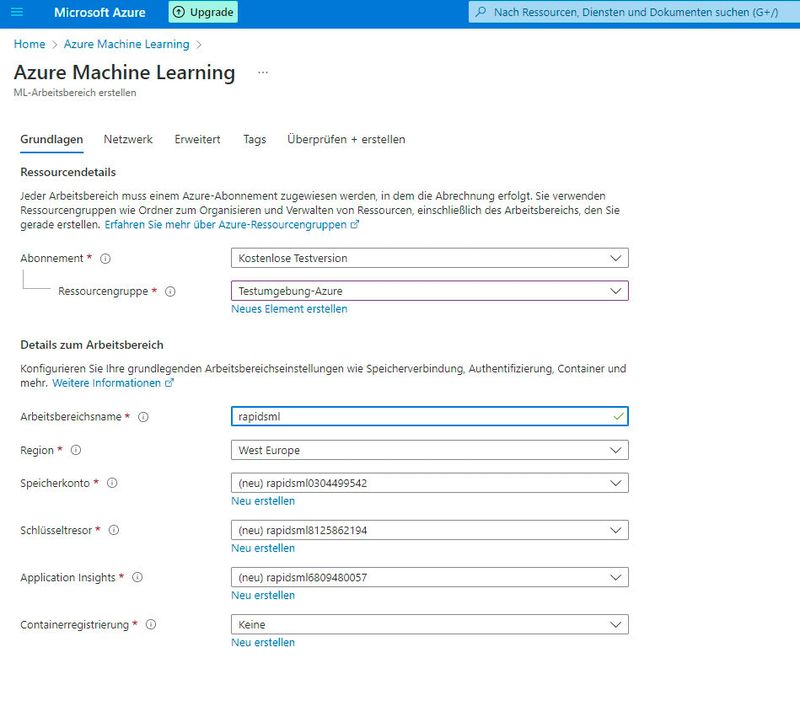Show info for Application Insights field

coord(137,577)
